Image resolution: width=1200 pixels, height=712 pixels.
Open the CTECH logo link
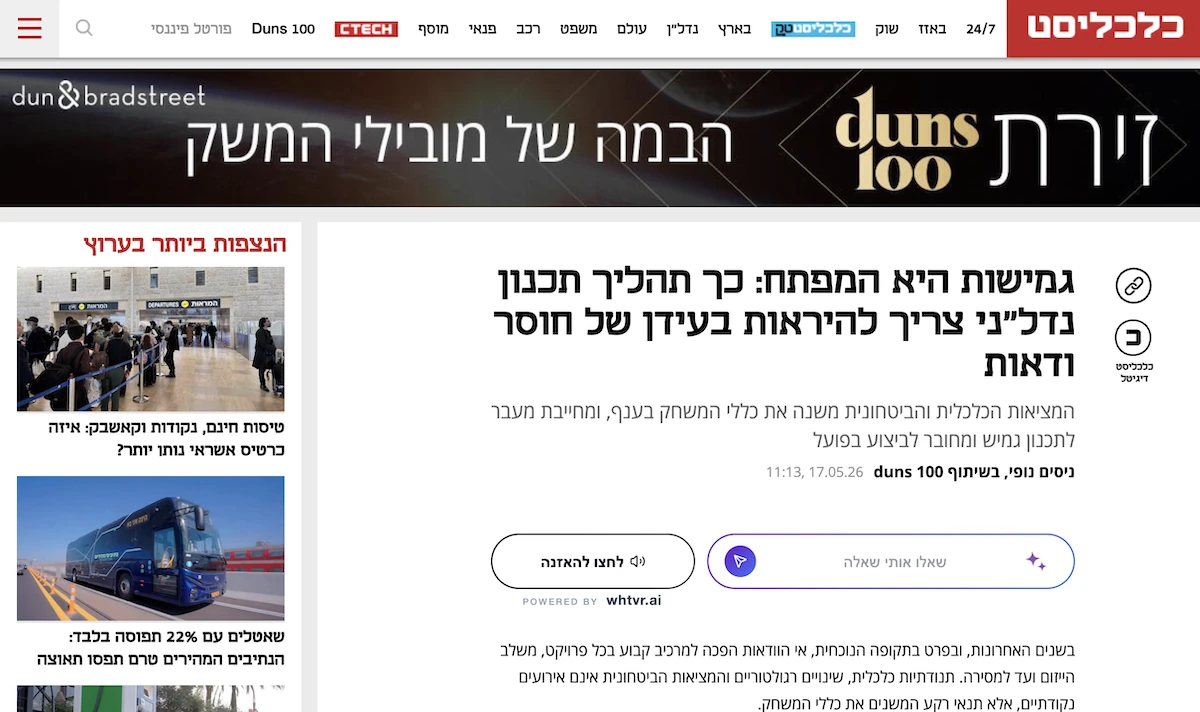(x=366, y=29)
